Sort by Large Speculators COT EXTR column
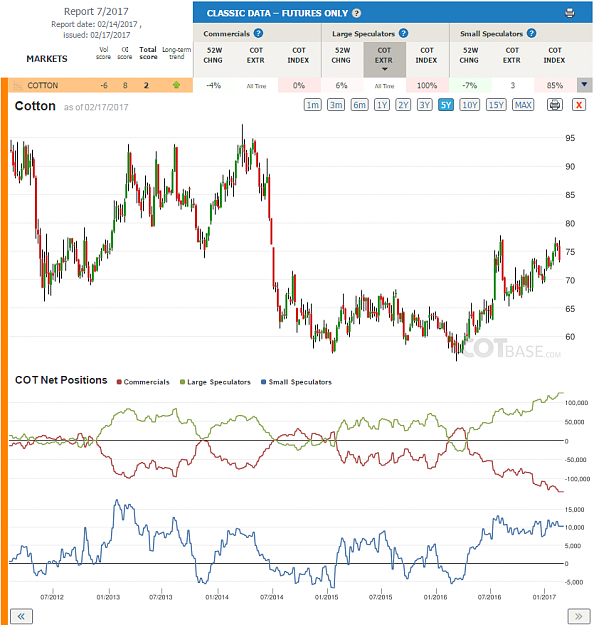Image resolution: width=594 pixels, height=625 pixels. [x=384, y=59]
